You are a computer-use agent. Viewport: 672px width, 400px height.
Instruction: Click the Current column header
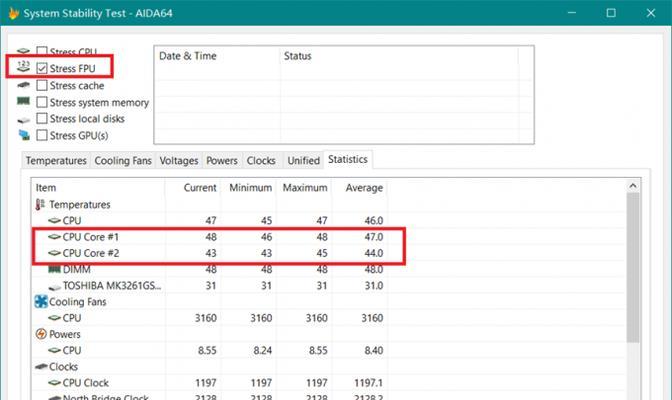pyautogui.click(x=192, y=188)
